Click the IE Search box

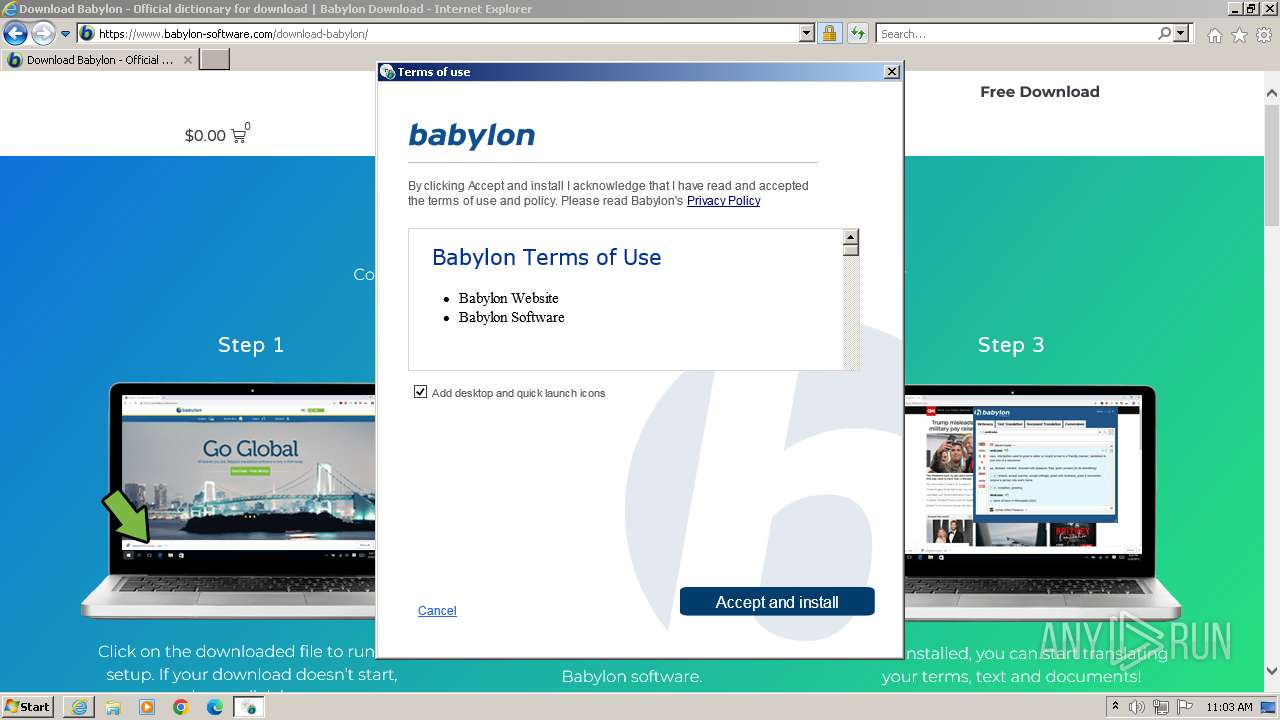[x=1015, y=34]
